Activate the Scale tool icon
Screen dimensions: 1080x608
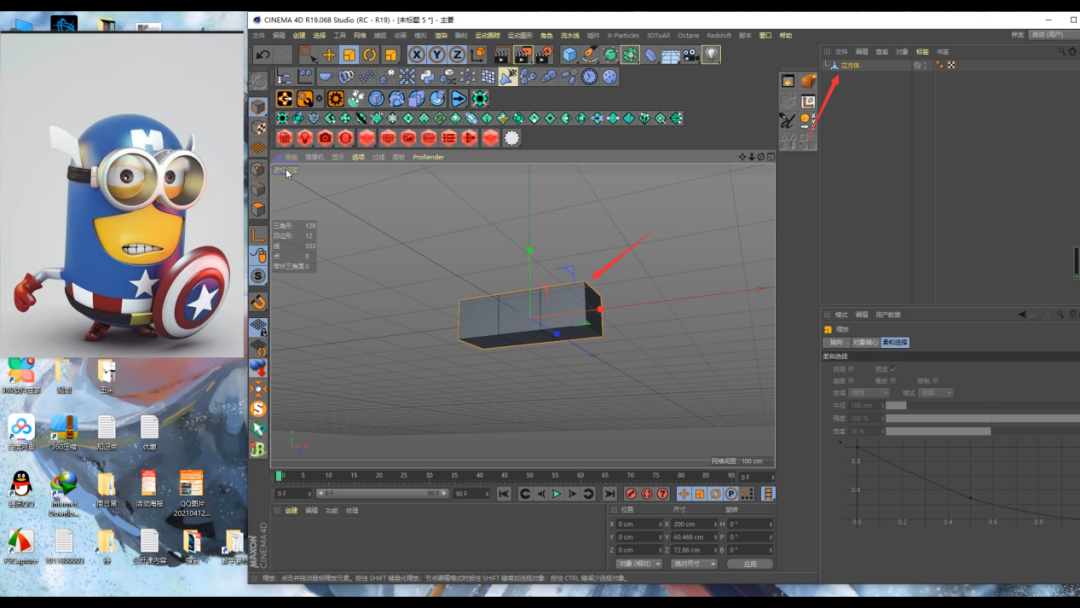(349, 54)
